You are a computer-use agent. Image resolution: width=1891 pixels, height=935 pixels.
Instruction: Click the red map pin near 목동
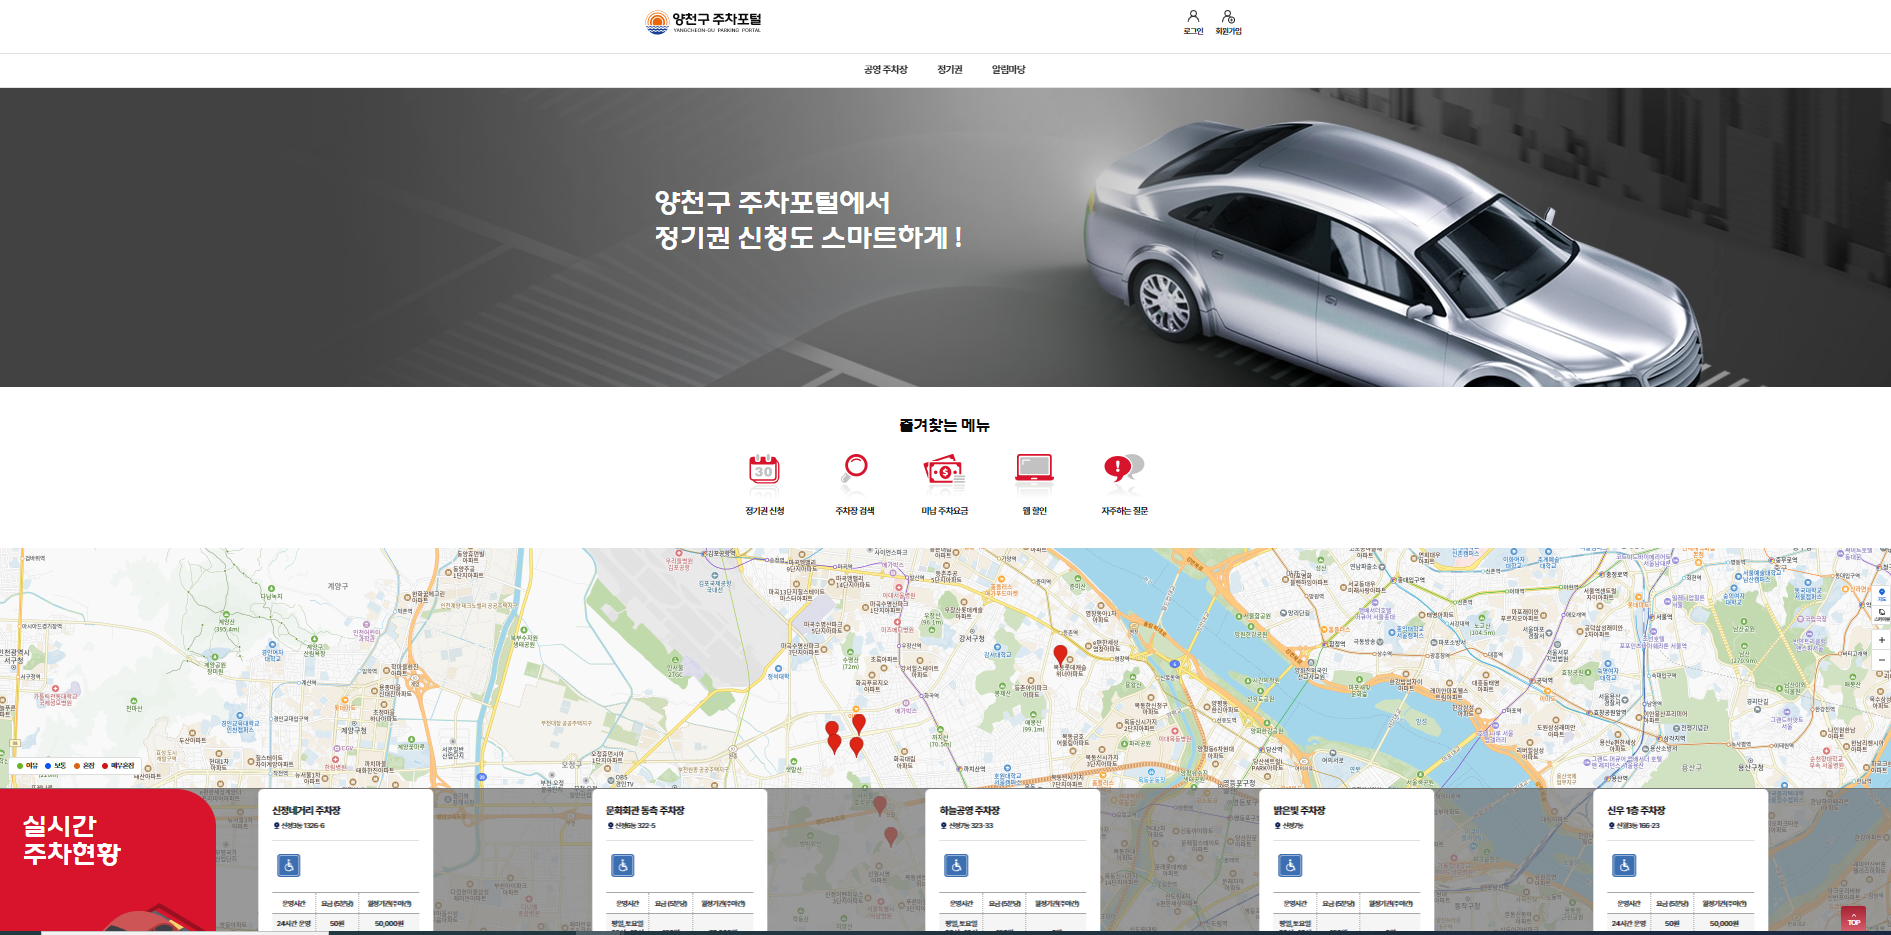pyautogui.click(x=1060, y=654)
